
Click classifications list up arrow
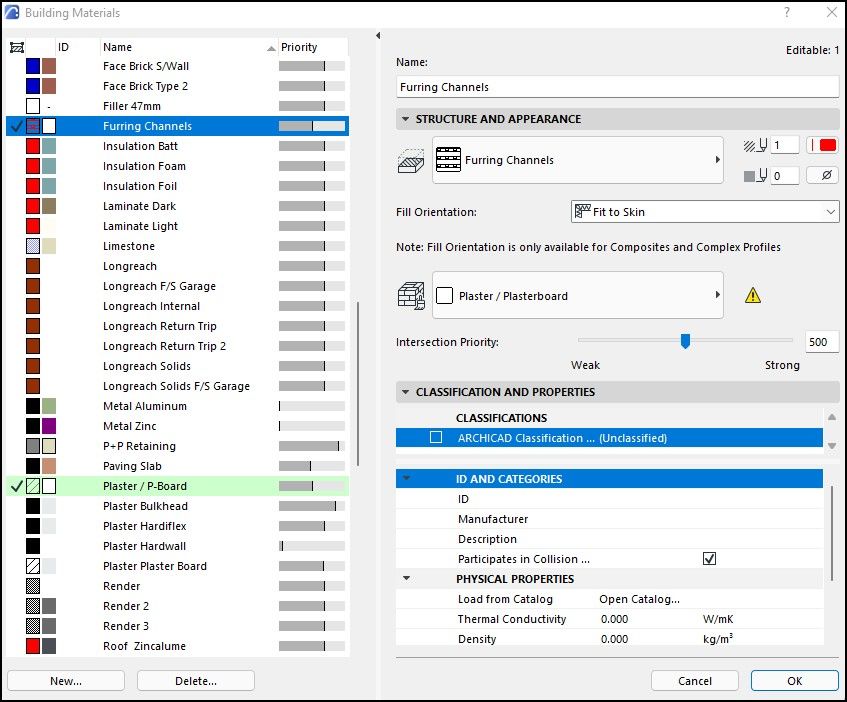tap(832, 417)
